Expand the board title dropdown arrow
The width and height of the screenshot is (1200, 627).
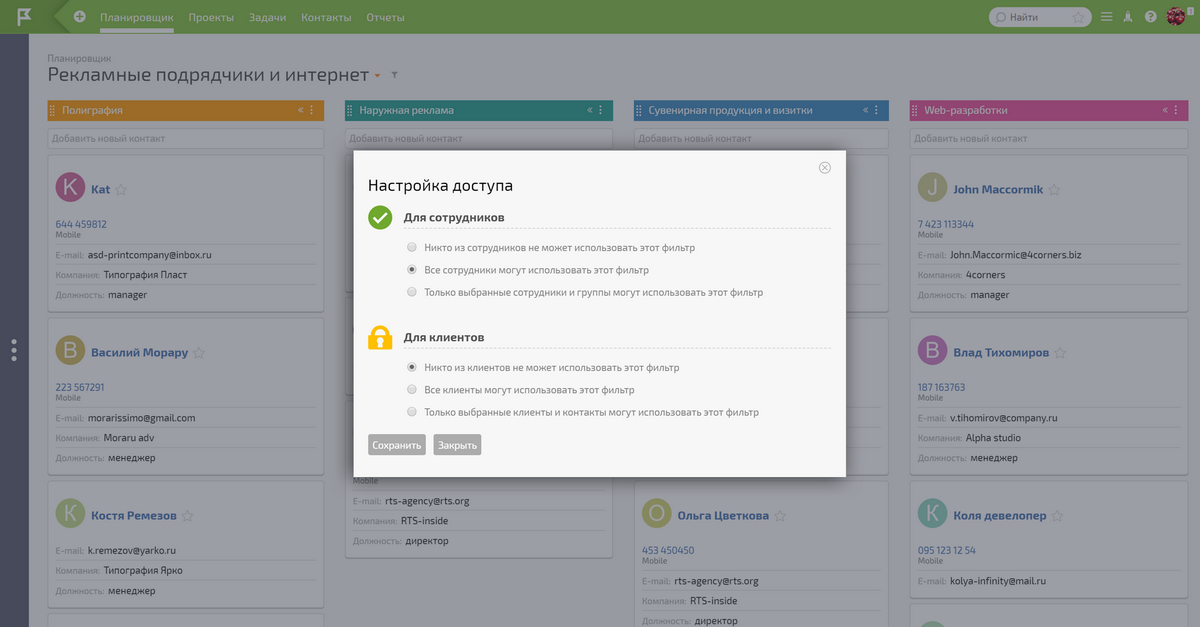point(377,76)
